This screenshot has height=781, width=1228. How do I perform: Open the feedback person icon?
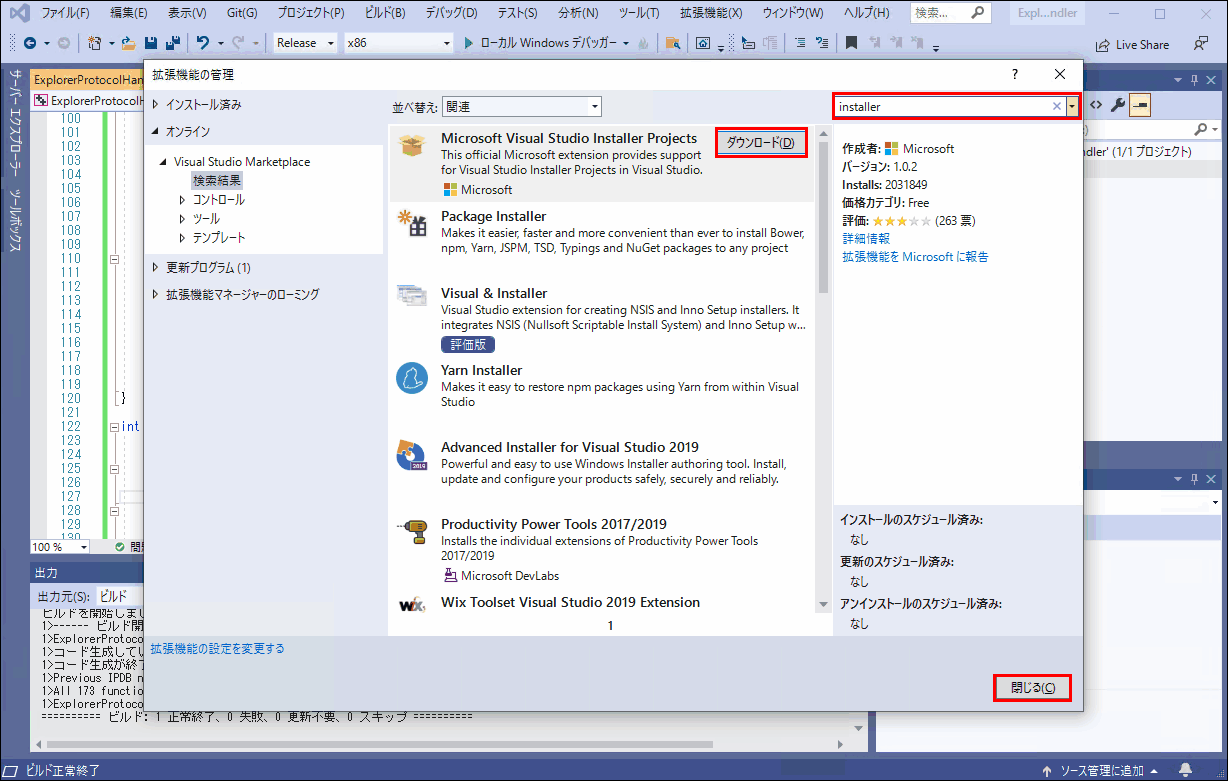tap(1200, 44)
